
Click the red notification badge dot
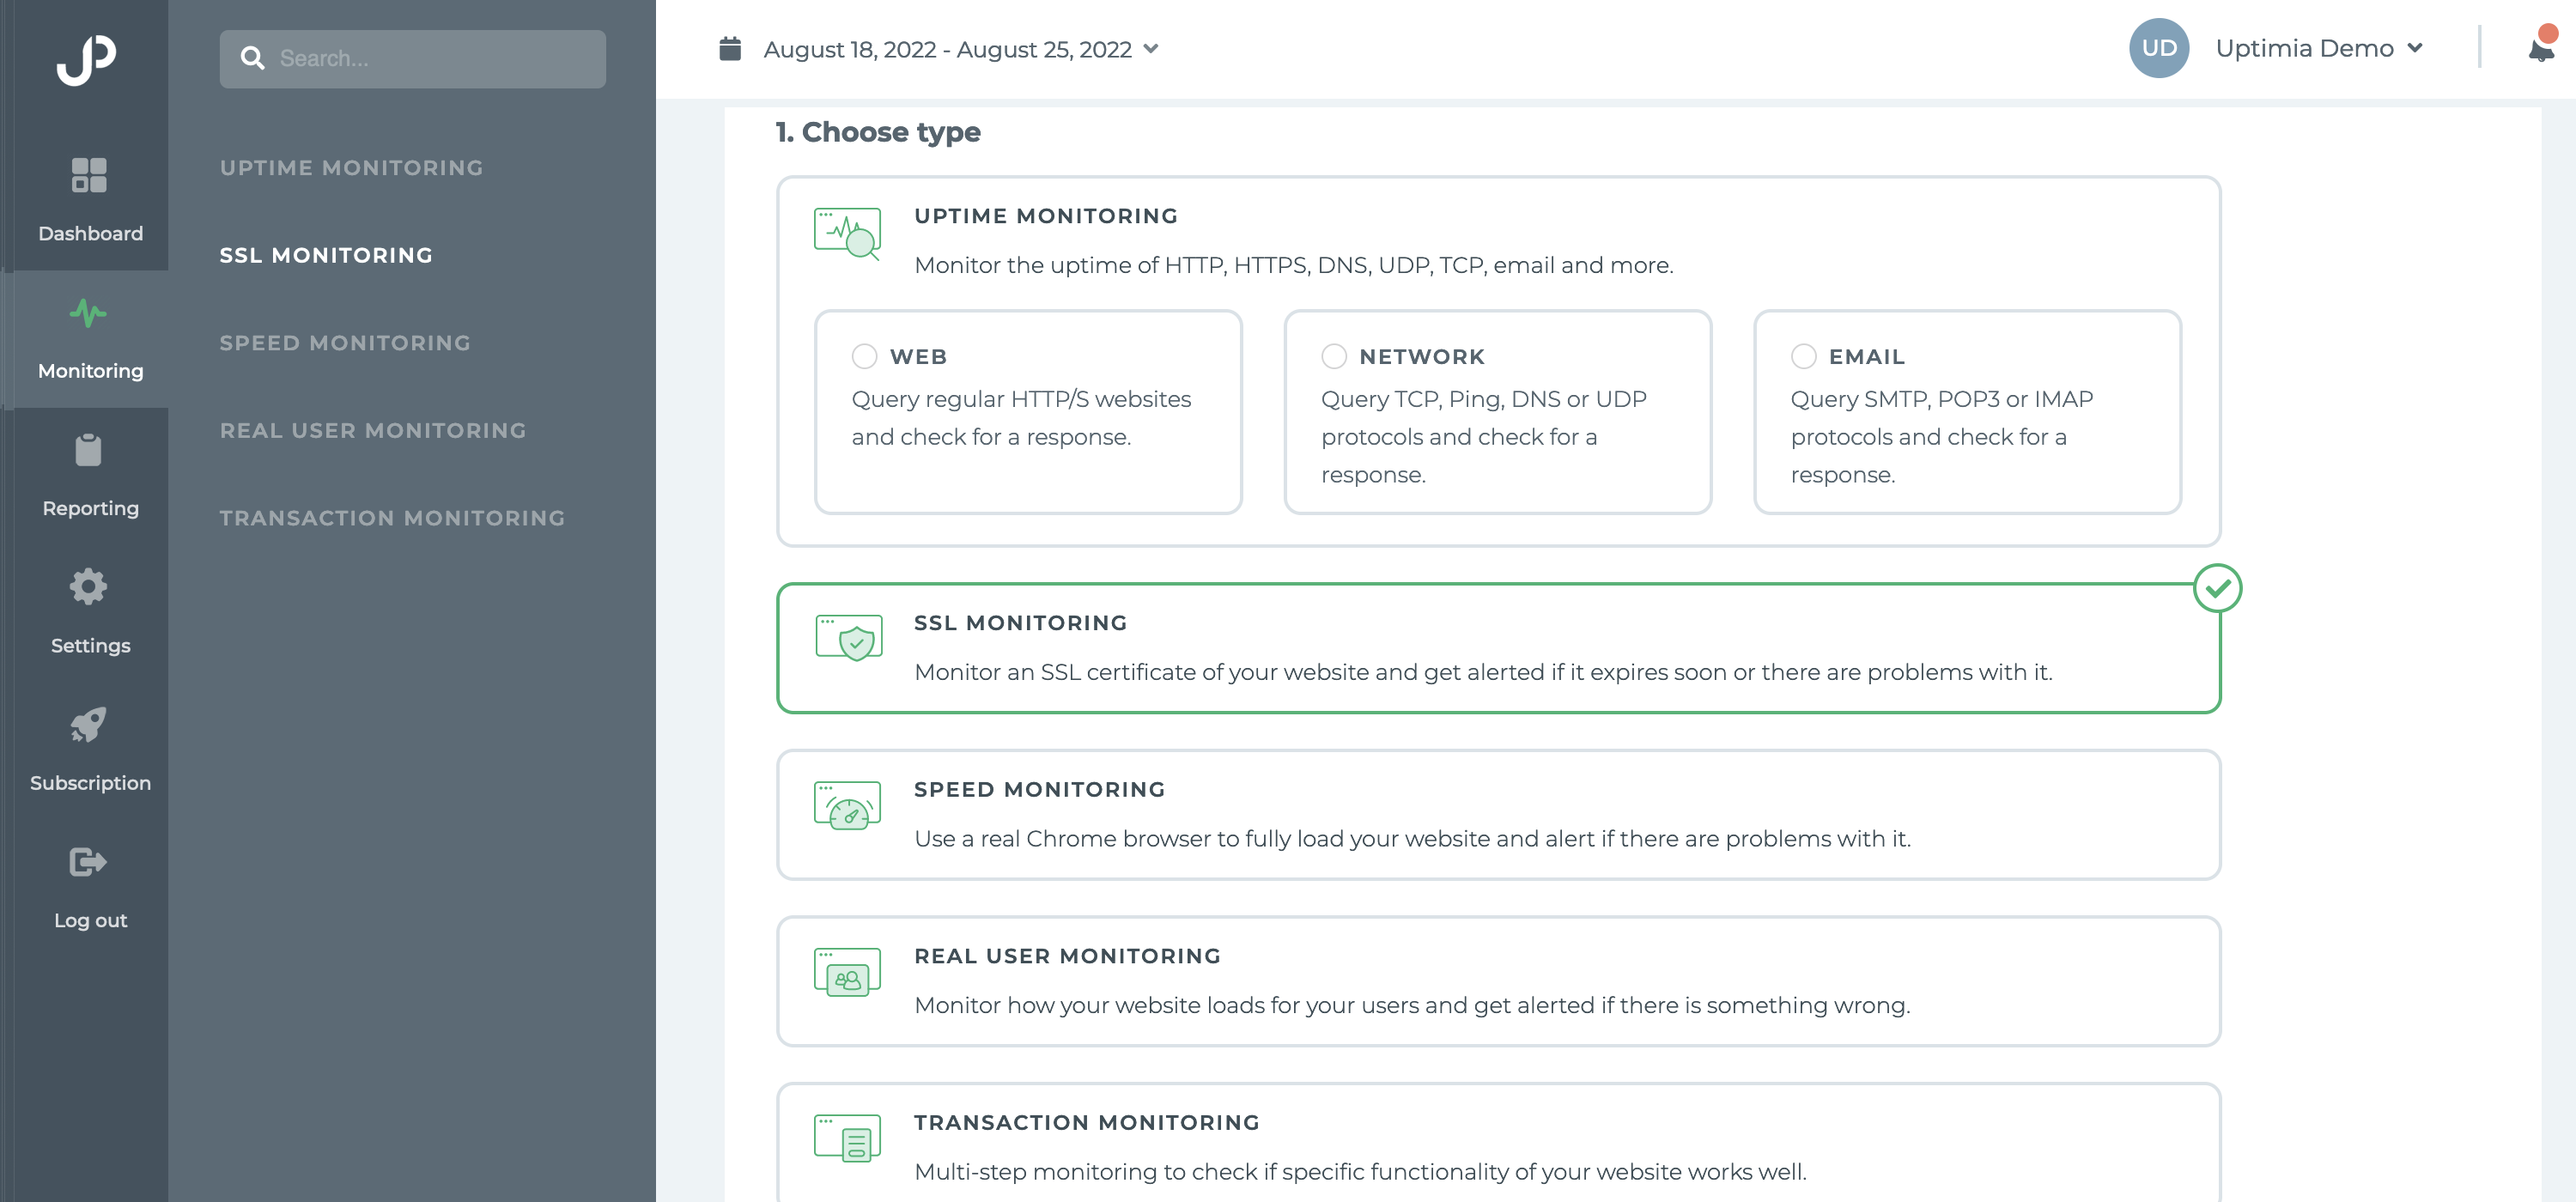[2548, 34]
